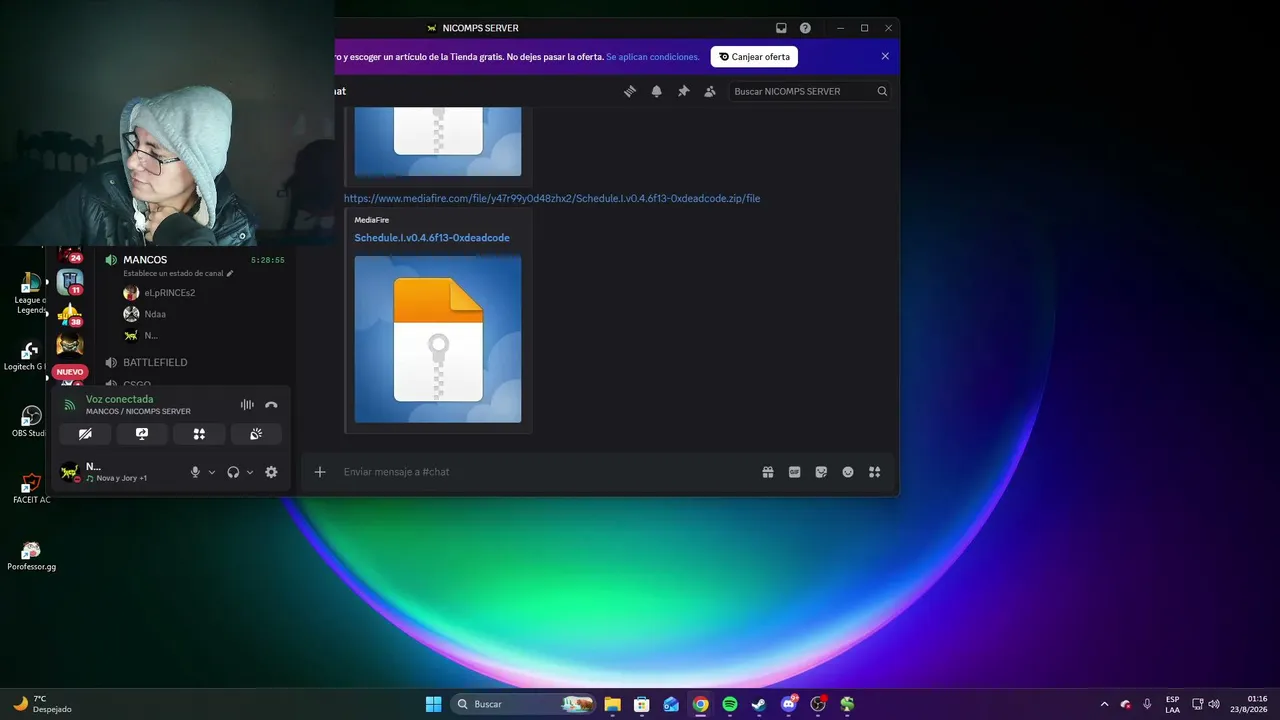Expand microphone input options arrow

click(212, 472)
